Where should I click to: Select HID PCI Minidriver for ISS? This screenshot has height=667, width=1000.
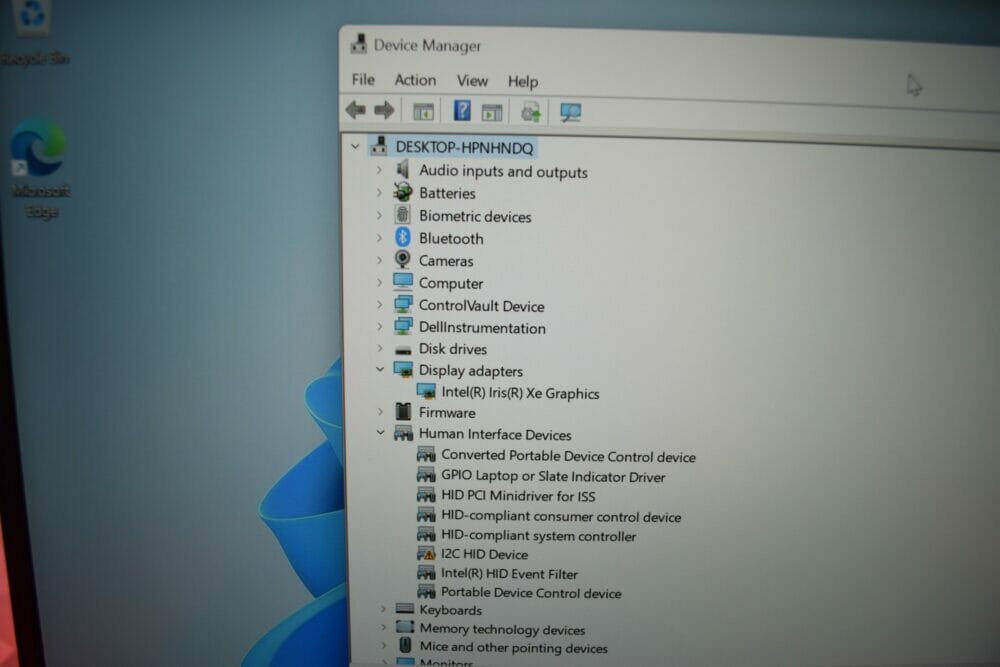pos(518,495)
